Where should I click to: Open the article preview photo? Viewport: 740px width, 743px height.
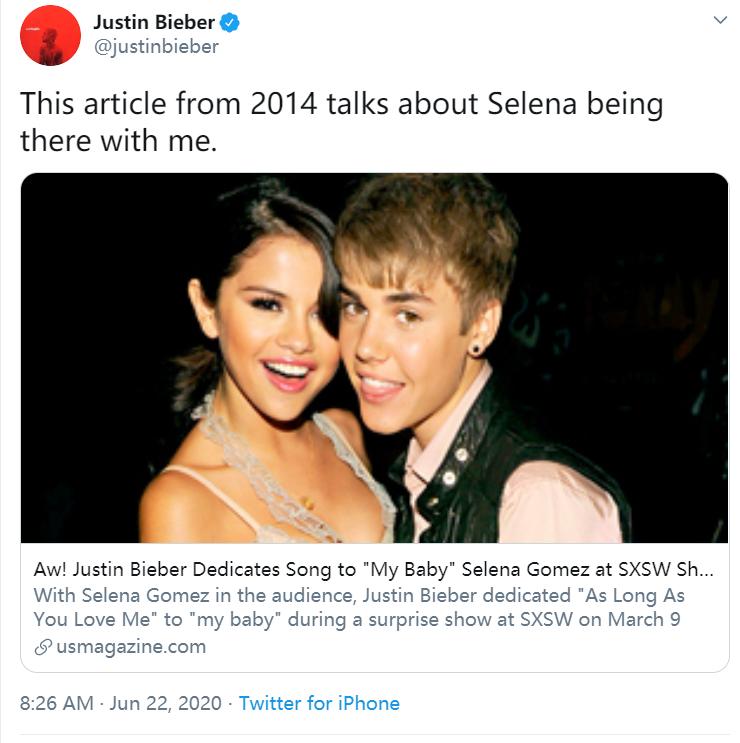pos(374,357)
